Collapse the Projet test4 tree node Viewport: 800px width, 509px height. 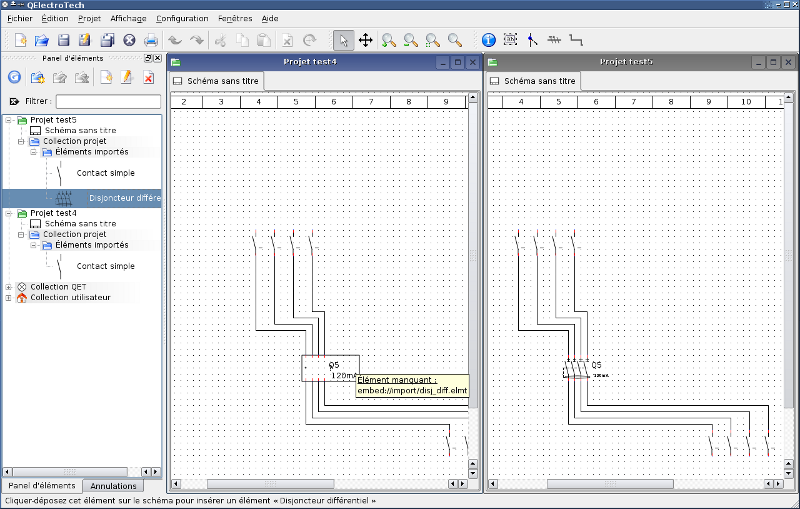point(9,213)
